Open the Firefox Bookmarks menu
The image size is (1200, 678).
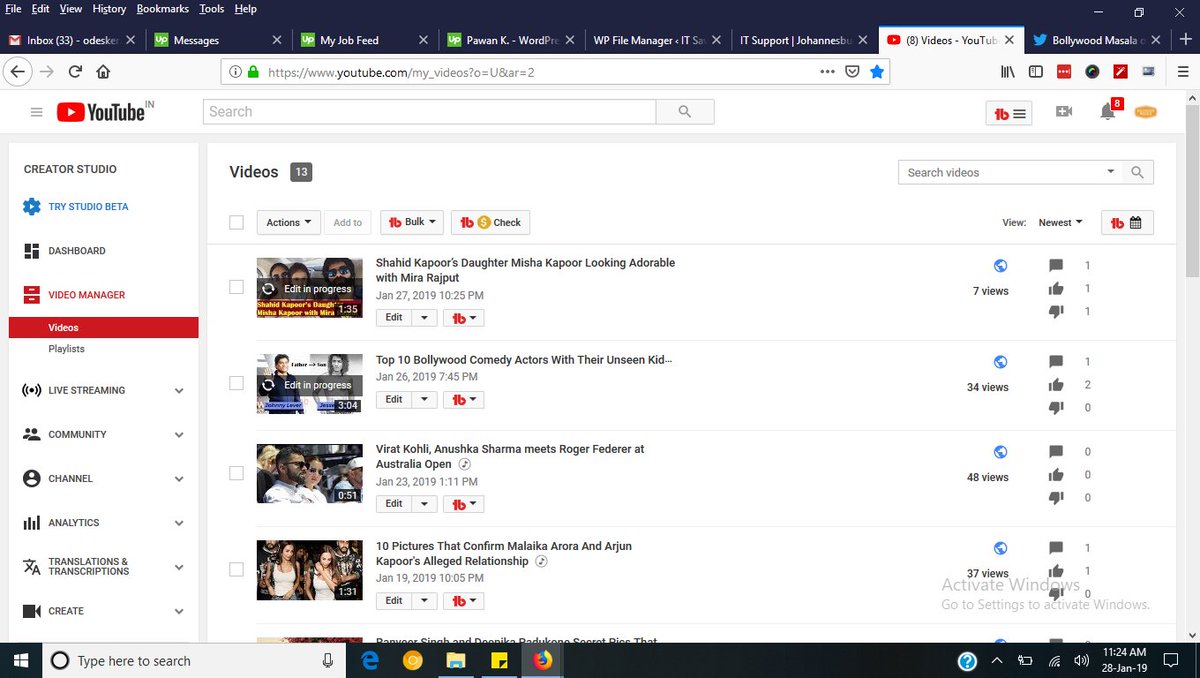(163, 9)
